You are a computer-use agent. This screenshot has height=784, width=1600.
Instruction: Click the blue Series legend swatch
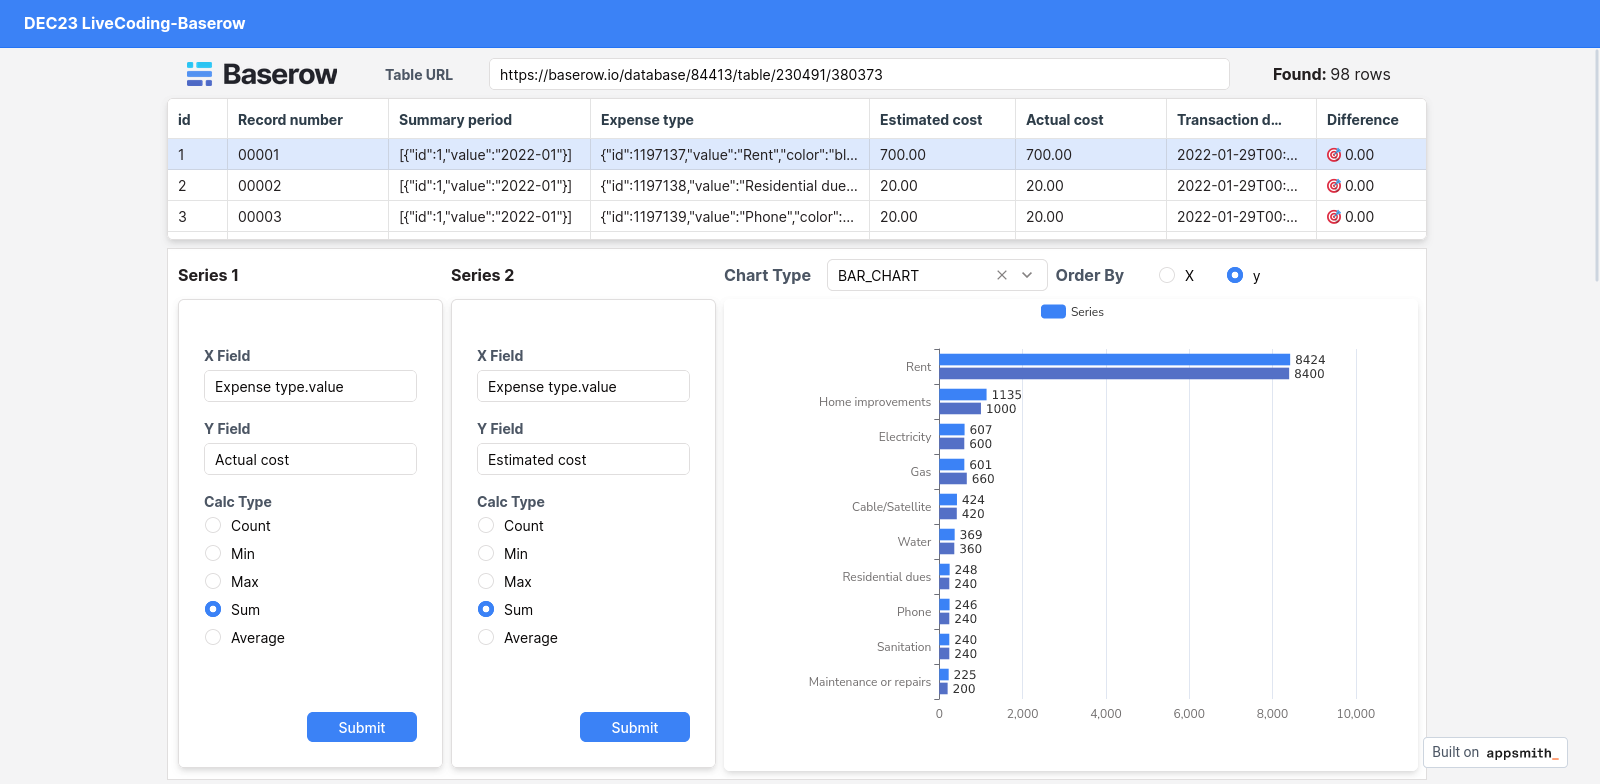click(1053, 312)
